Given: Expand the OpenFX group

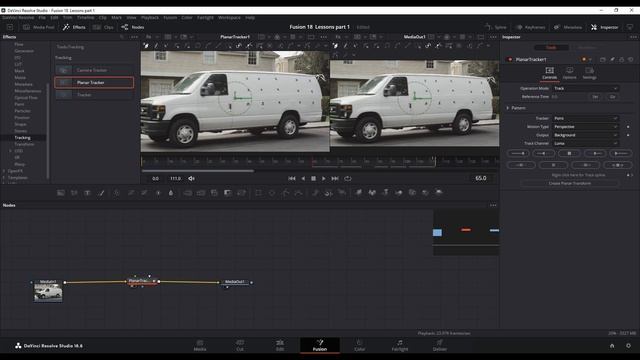Looking at the screenshot, I should pyautogui.click(x=4, y=171).
